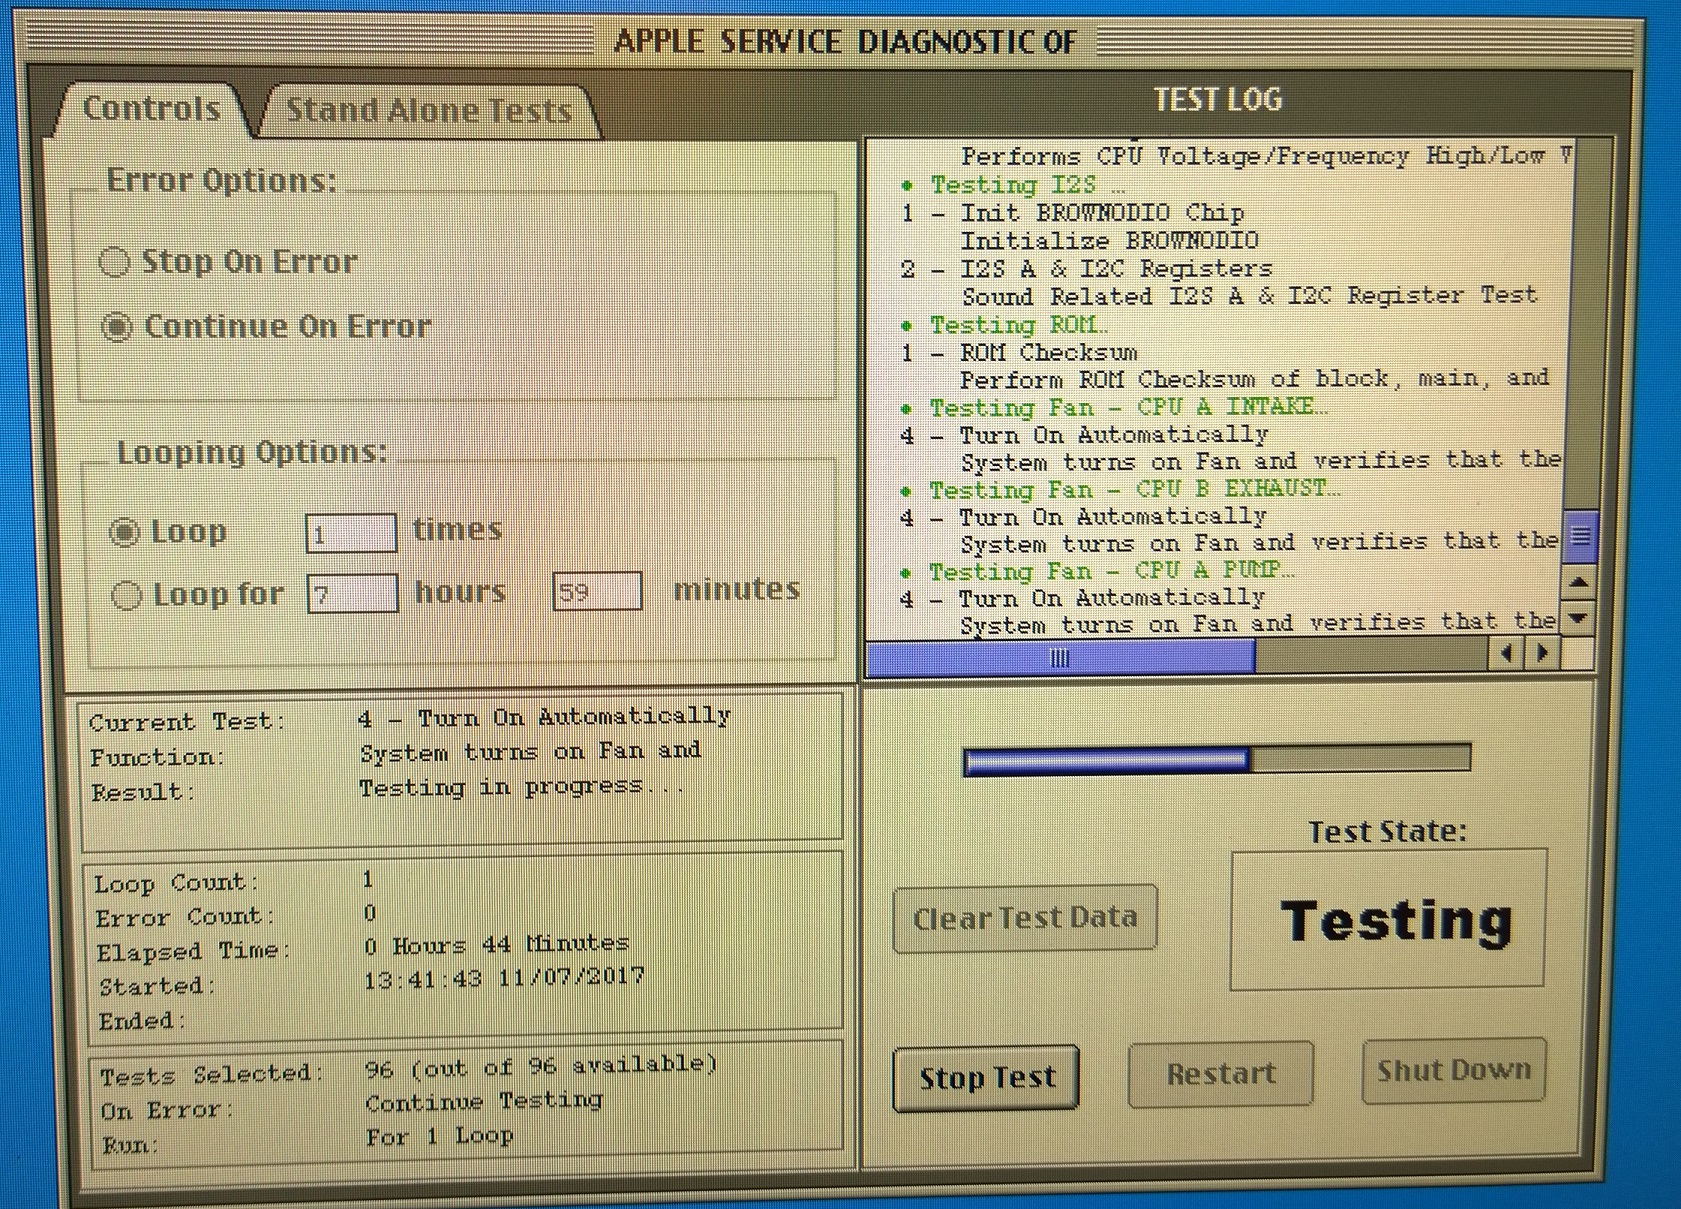This screenshot has height=1209, width=1681.
Task: Click the 'Current Test:' label
Action: coord(187,723)
